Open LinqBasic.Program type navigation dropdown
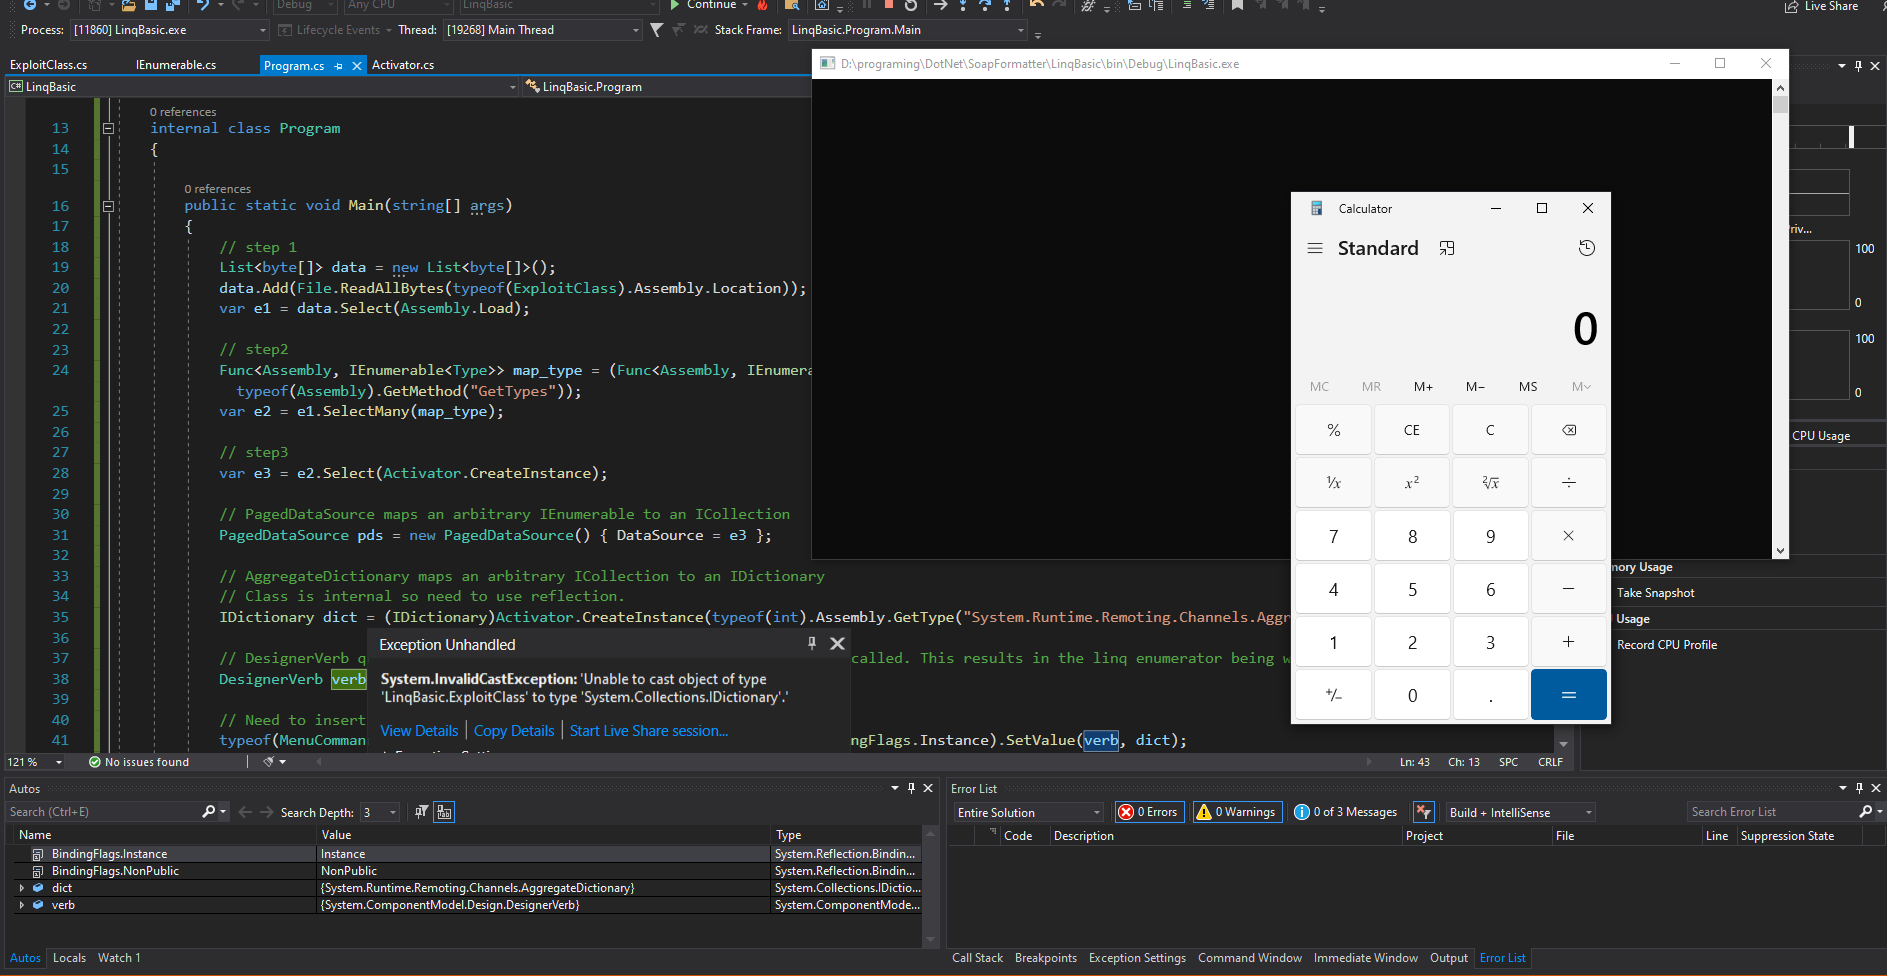Image resolution: width=1887 pixels, height=976 pixels. point(668,87)
